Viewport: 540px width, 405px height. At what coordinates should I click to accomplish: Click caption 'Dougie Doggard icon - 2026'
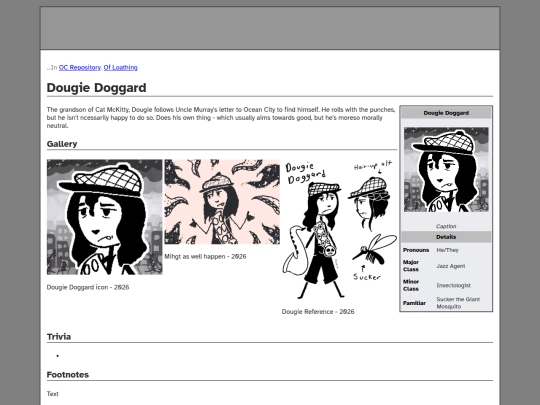[88, 287]
